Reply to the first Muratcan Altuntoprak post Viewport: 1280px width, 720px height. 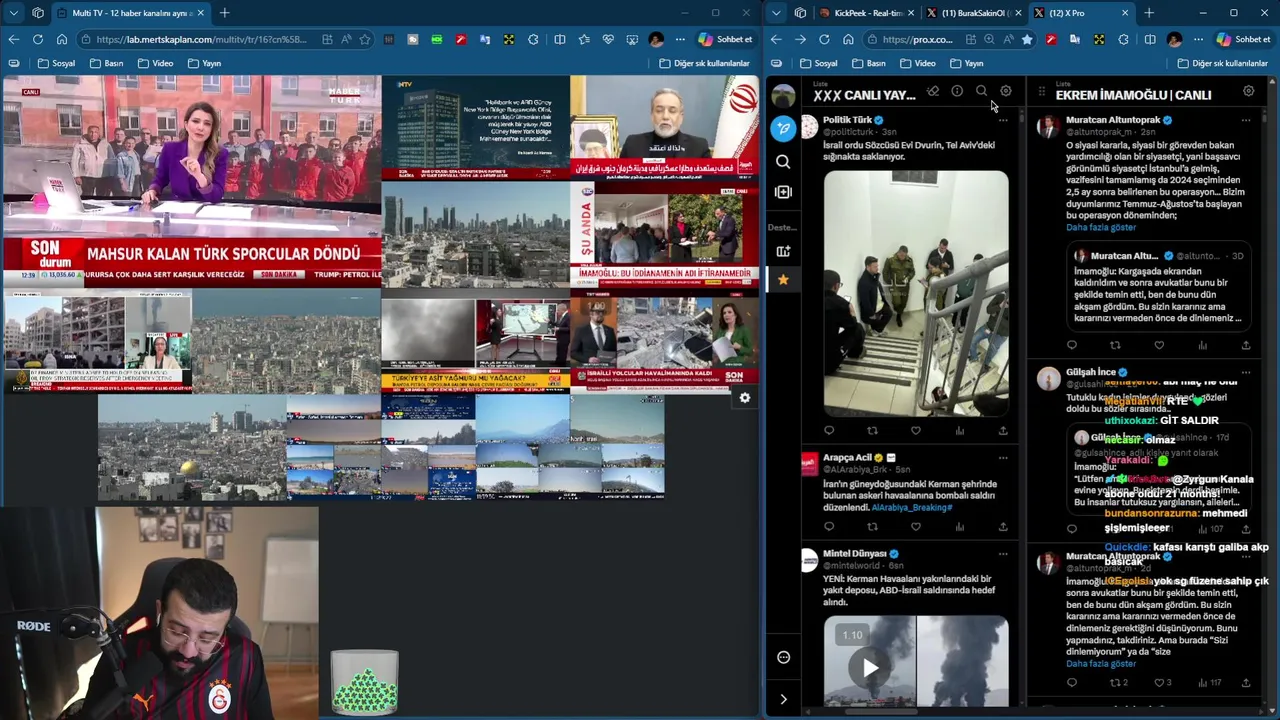tap(1072, 345)
